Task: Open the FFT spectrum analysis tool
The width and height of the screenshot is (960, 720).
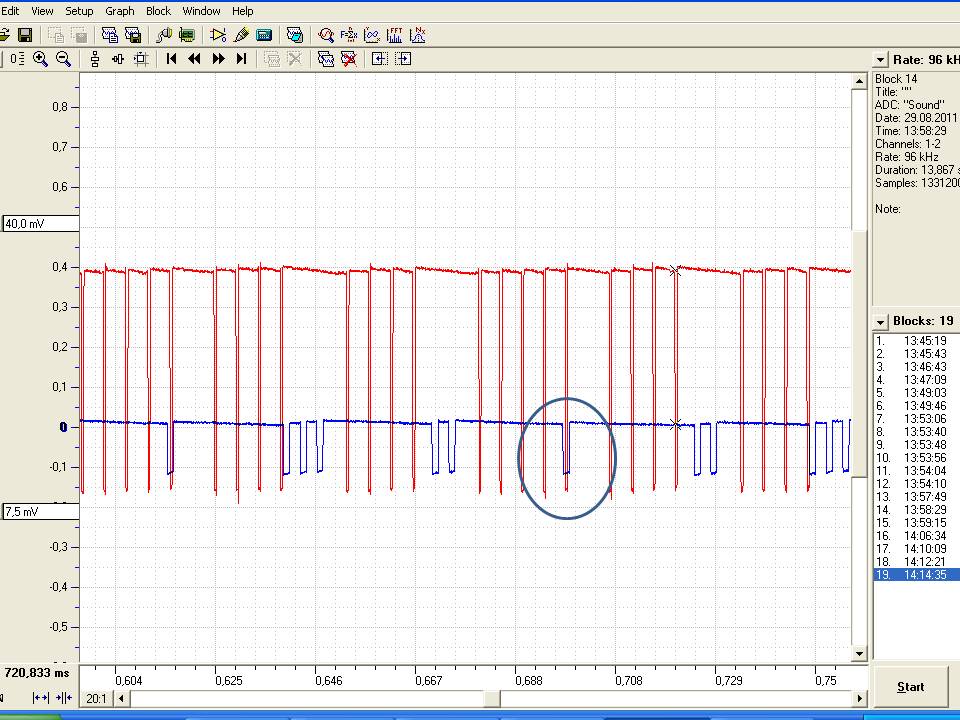Action: coord(395,35)
